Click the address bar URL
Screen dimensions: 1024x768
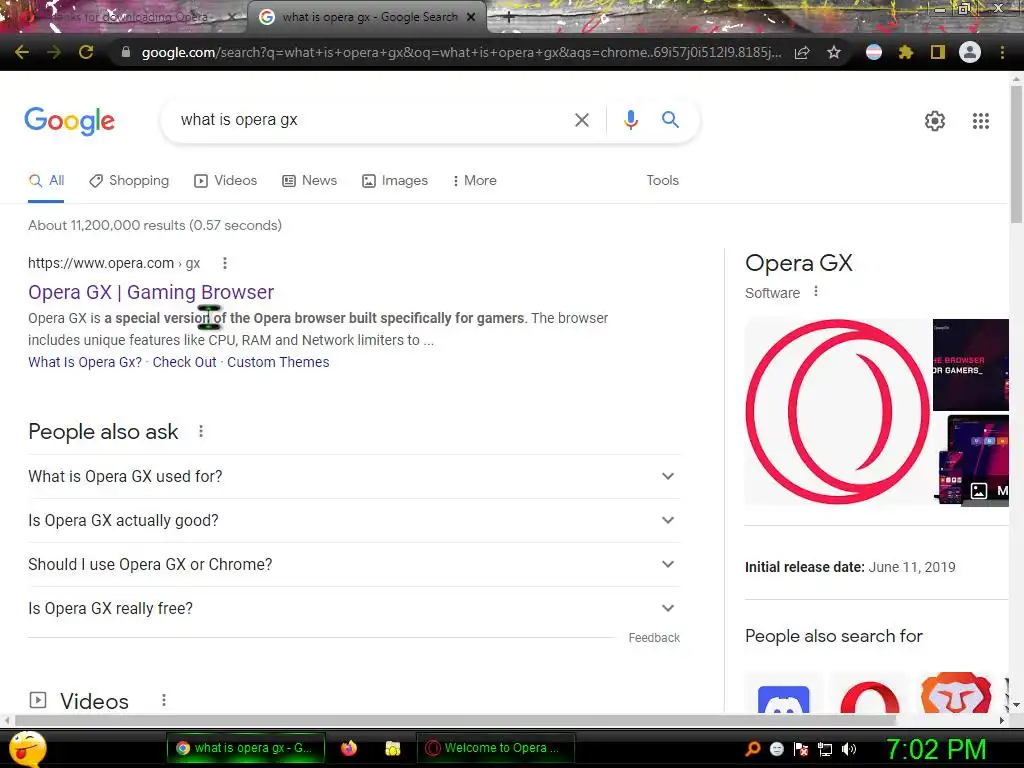[460, 52]
